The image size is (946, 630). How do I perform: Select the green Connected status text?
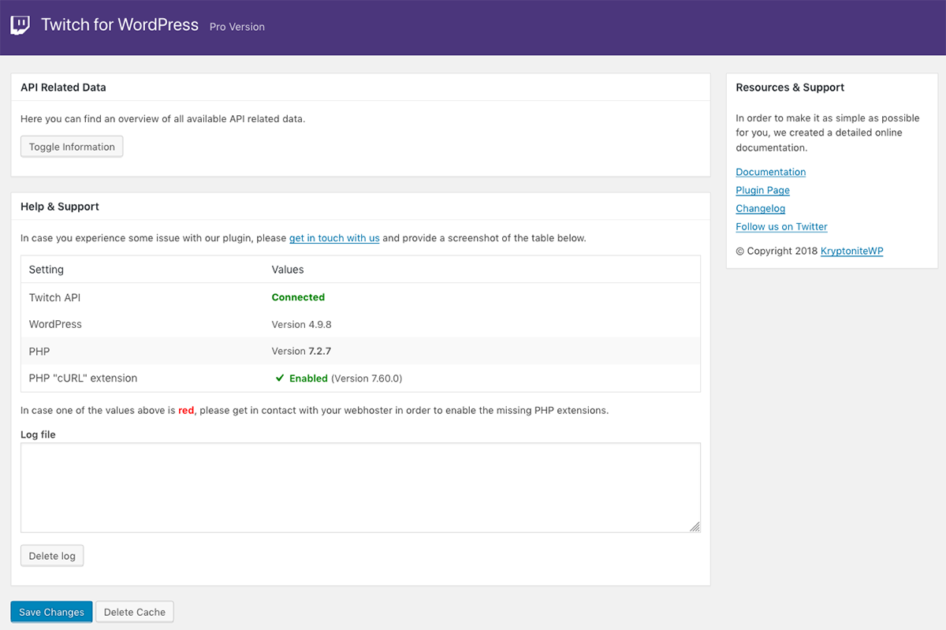[x=298, y=297]
